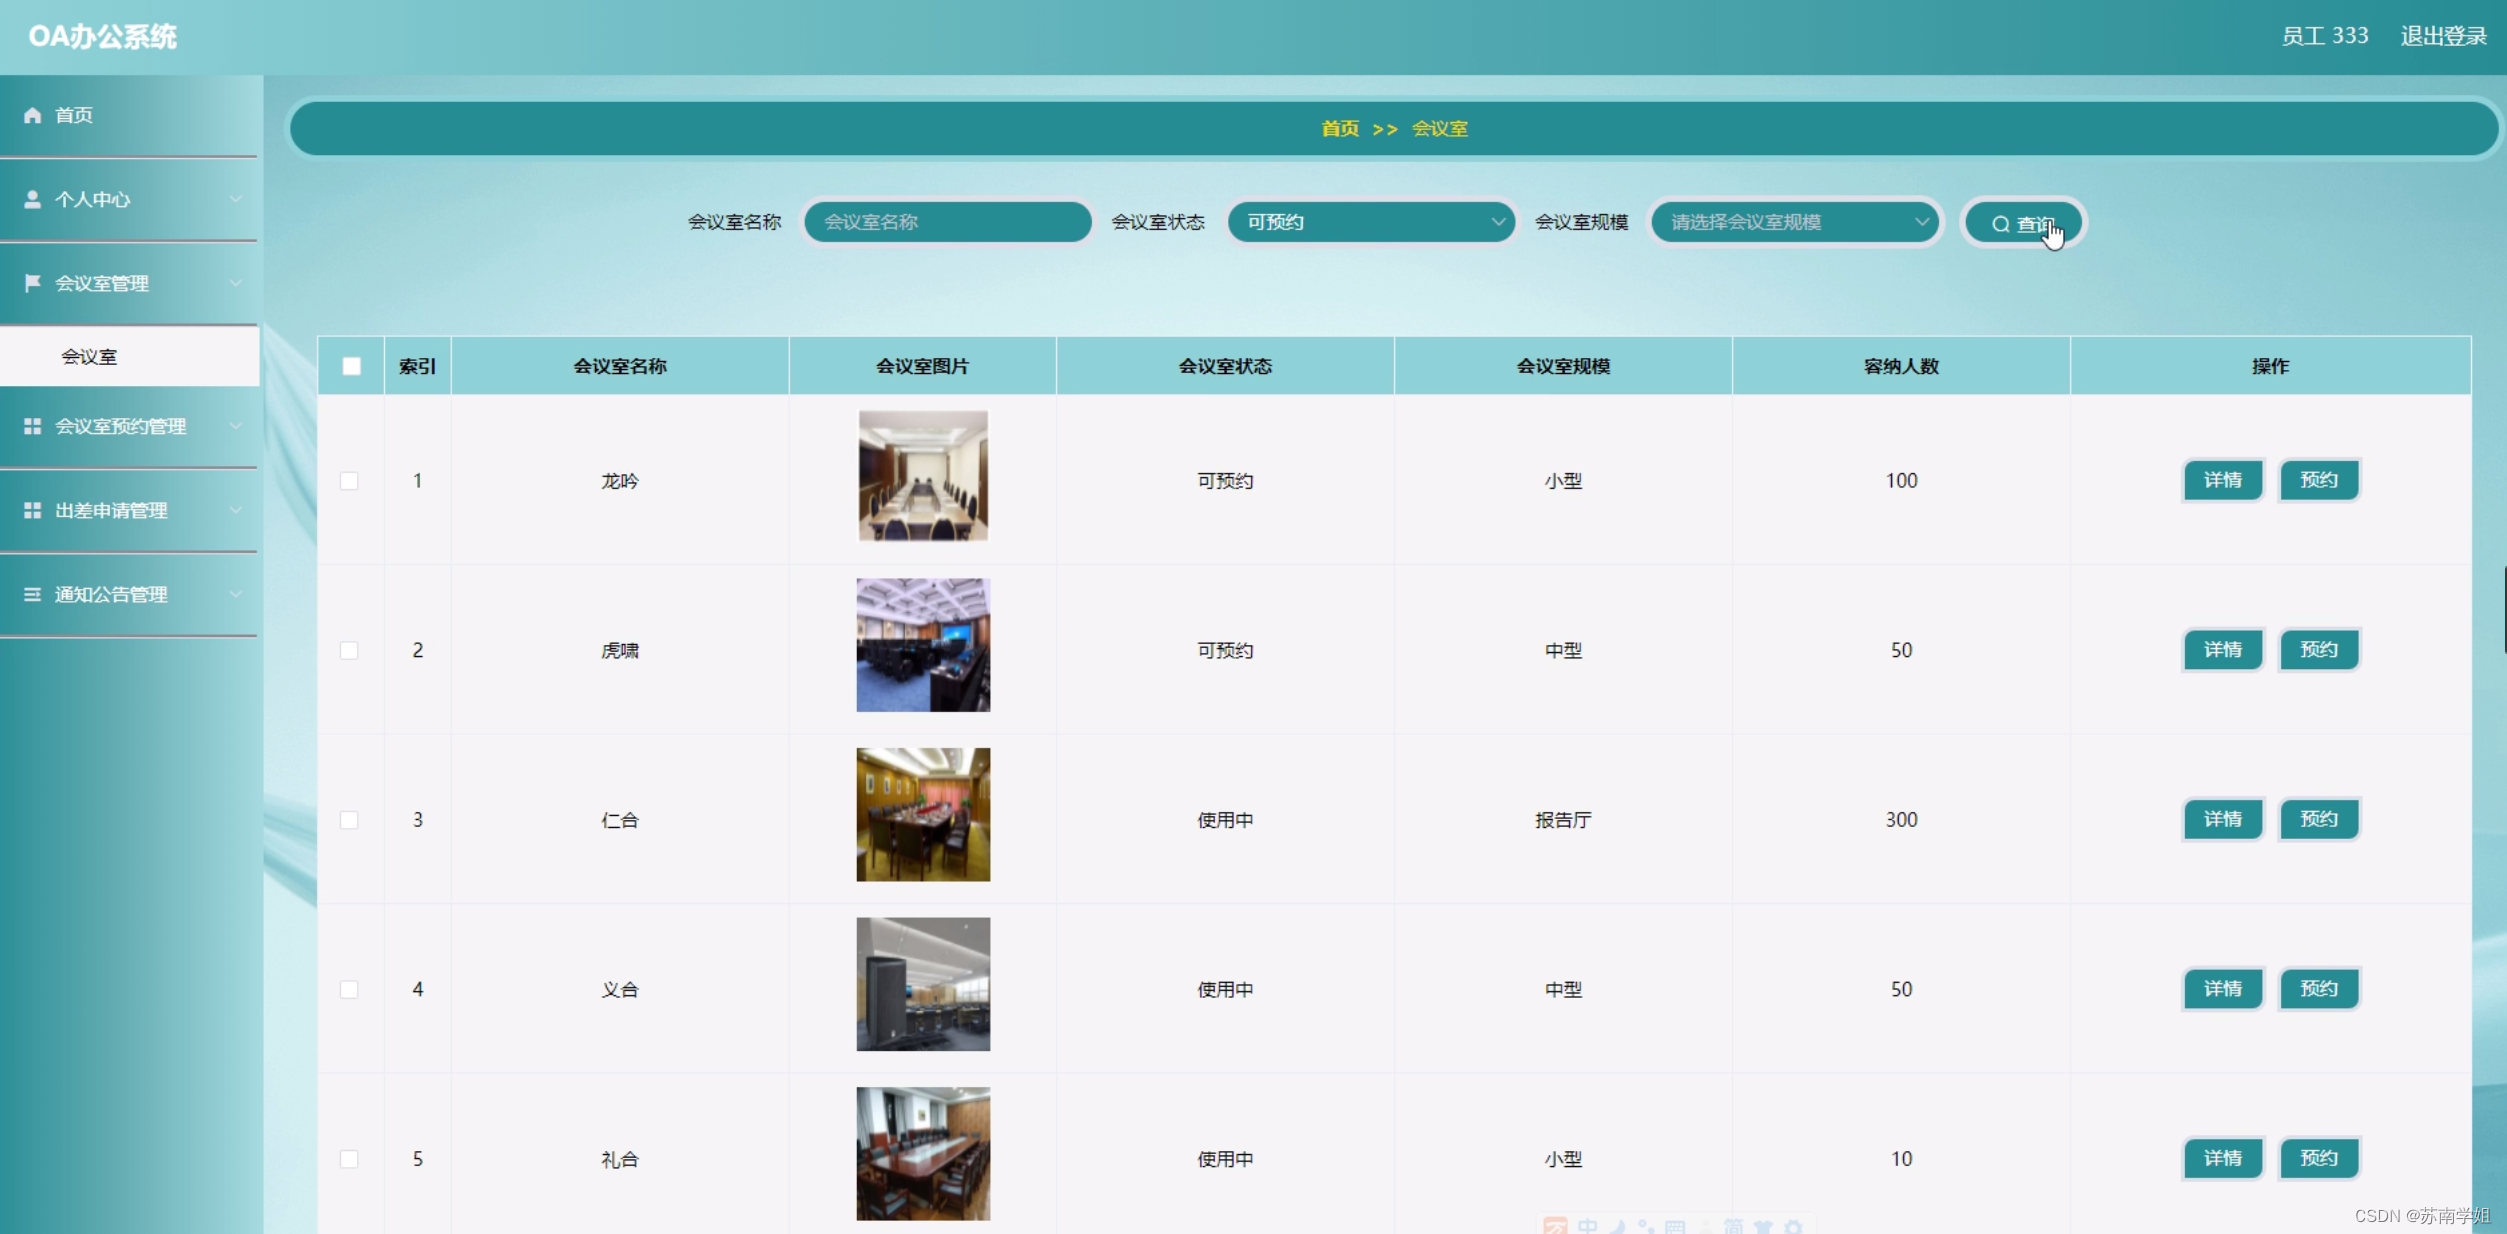This screenshot has height=1234, width=2507.
Task: Tick the select-all checkbox in table header
Action: pos(351,366)
